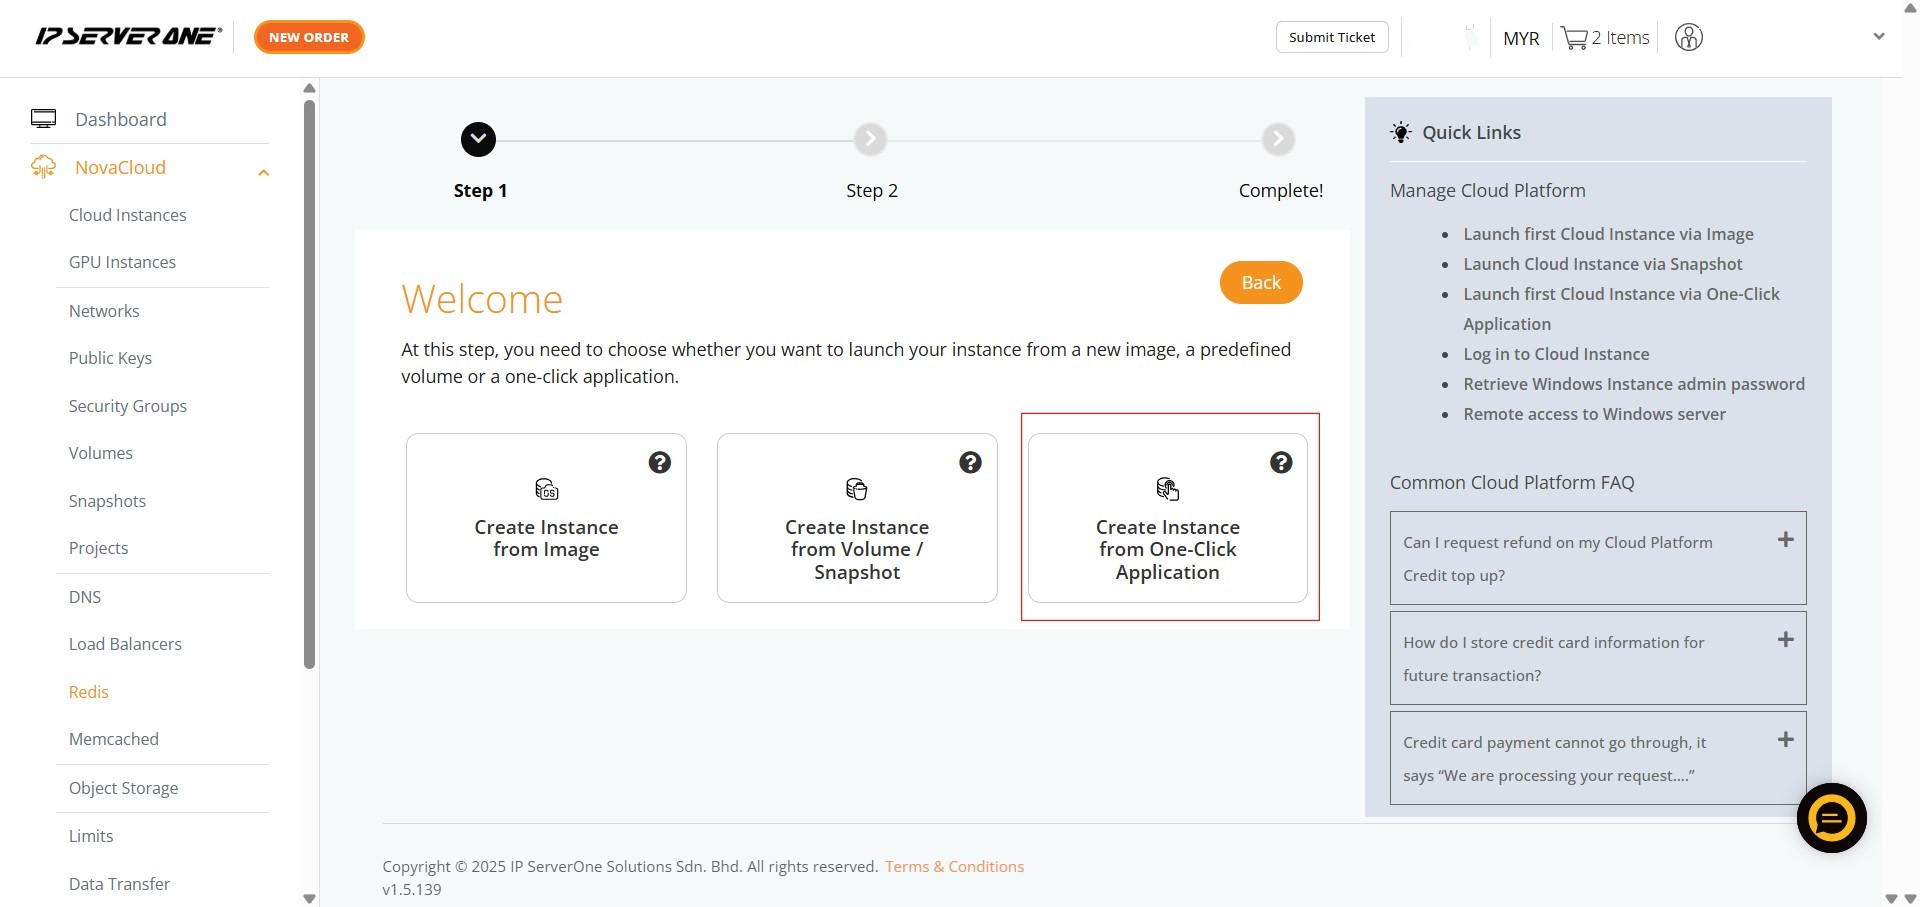
Task: Go to Security Groups in sidebar
Action: tap(127, 406)
